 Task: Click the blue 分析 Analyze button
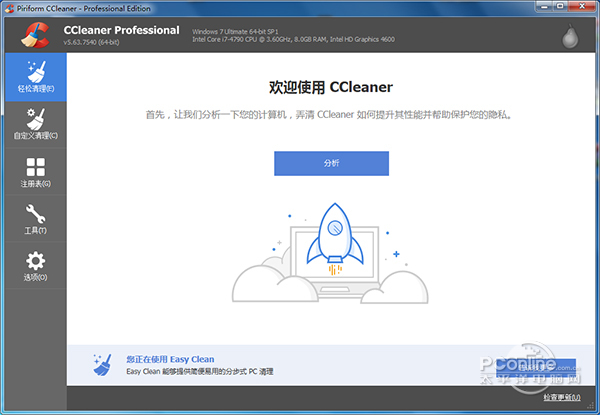point(331,163)
